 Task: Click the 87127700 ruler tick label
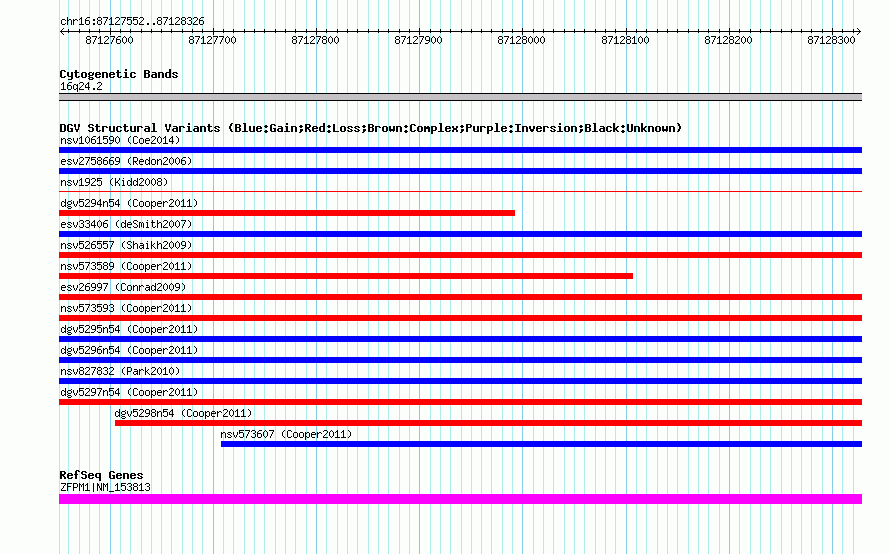pyautogui.click(x=212, y=40)
